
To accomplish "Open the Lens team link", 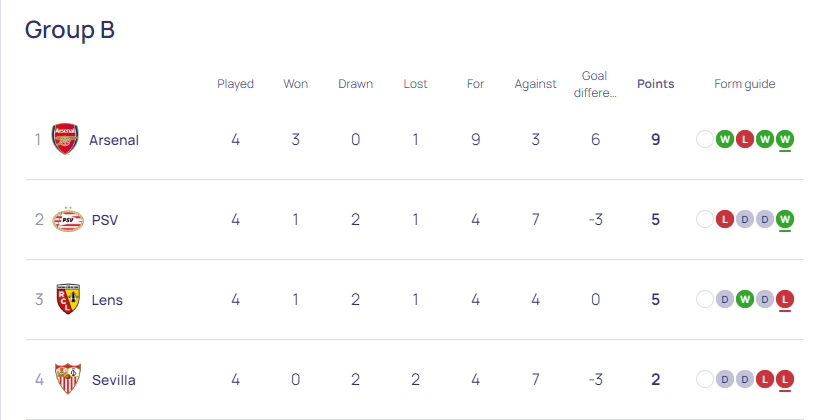I will (x=107, y=300).
